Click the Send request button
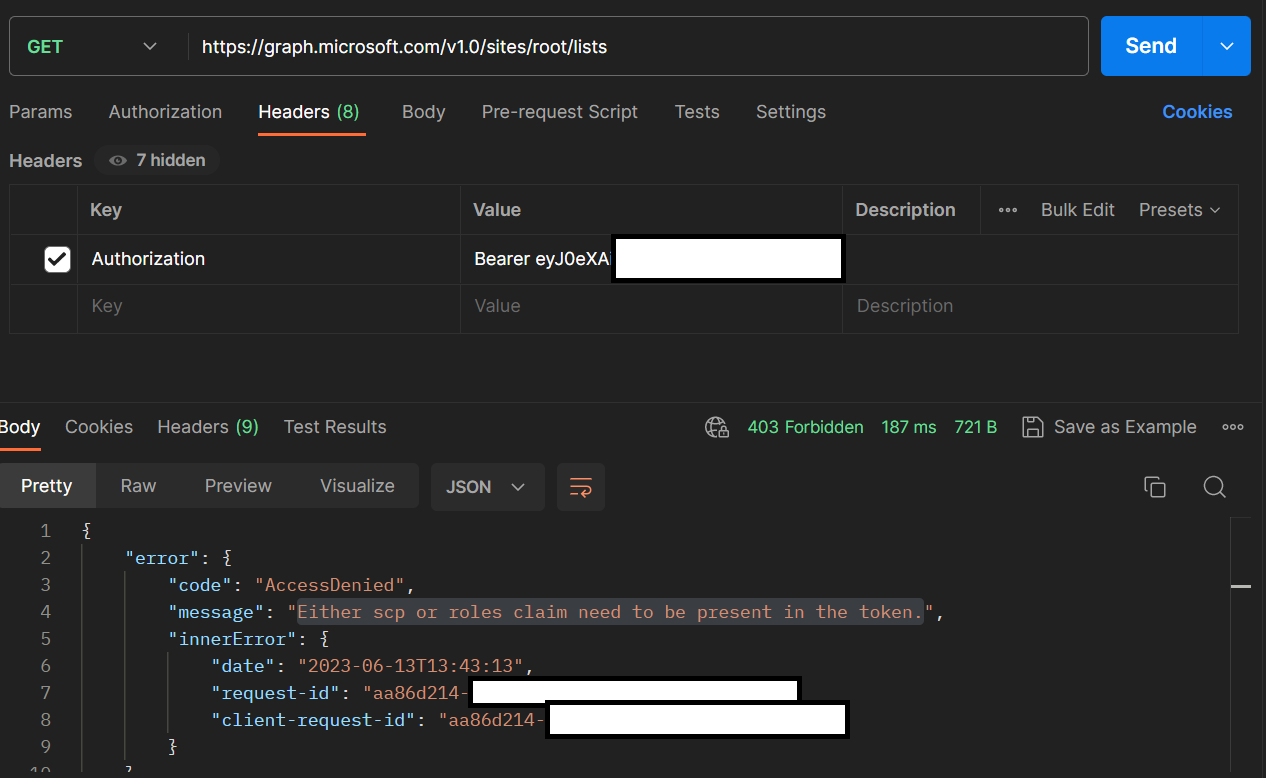Image resolution: width=1266 pixels, height=778 pixels. tap(1151, 46)
